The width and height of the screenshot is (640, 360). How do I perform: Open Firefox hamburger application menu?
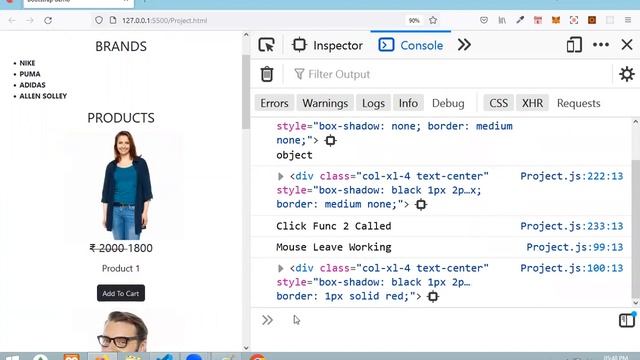coord(628,20)
